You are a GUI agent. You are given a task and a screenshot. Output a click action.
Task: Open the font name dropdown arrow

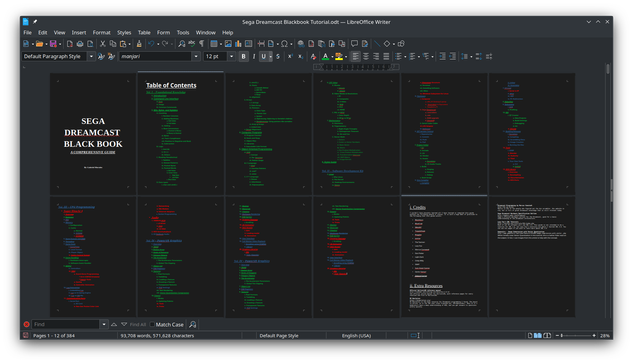196,57
